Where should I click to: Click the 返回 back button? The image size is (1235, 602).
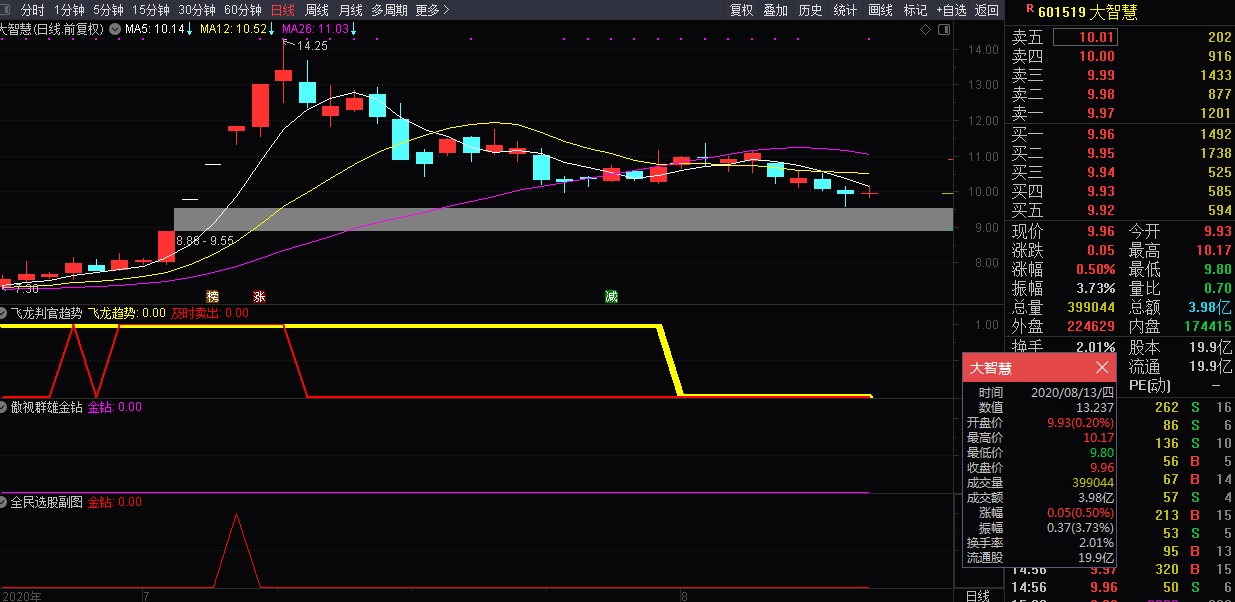click(987, 10)
